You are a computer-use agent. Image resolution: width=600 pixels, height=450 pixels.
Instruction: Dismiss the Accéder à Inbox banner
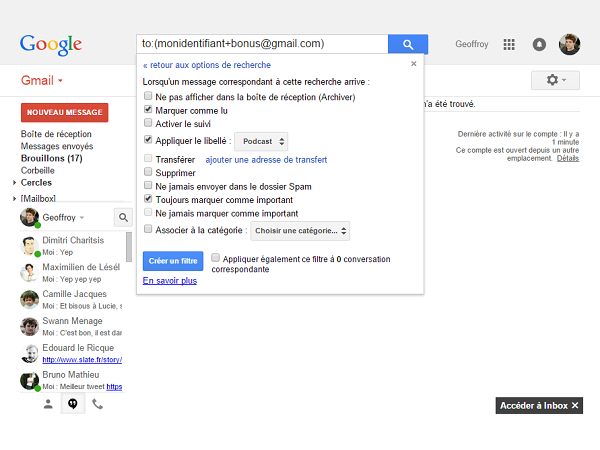pos(575,406)
